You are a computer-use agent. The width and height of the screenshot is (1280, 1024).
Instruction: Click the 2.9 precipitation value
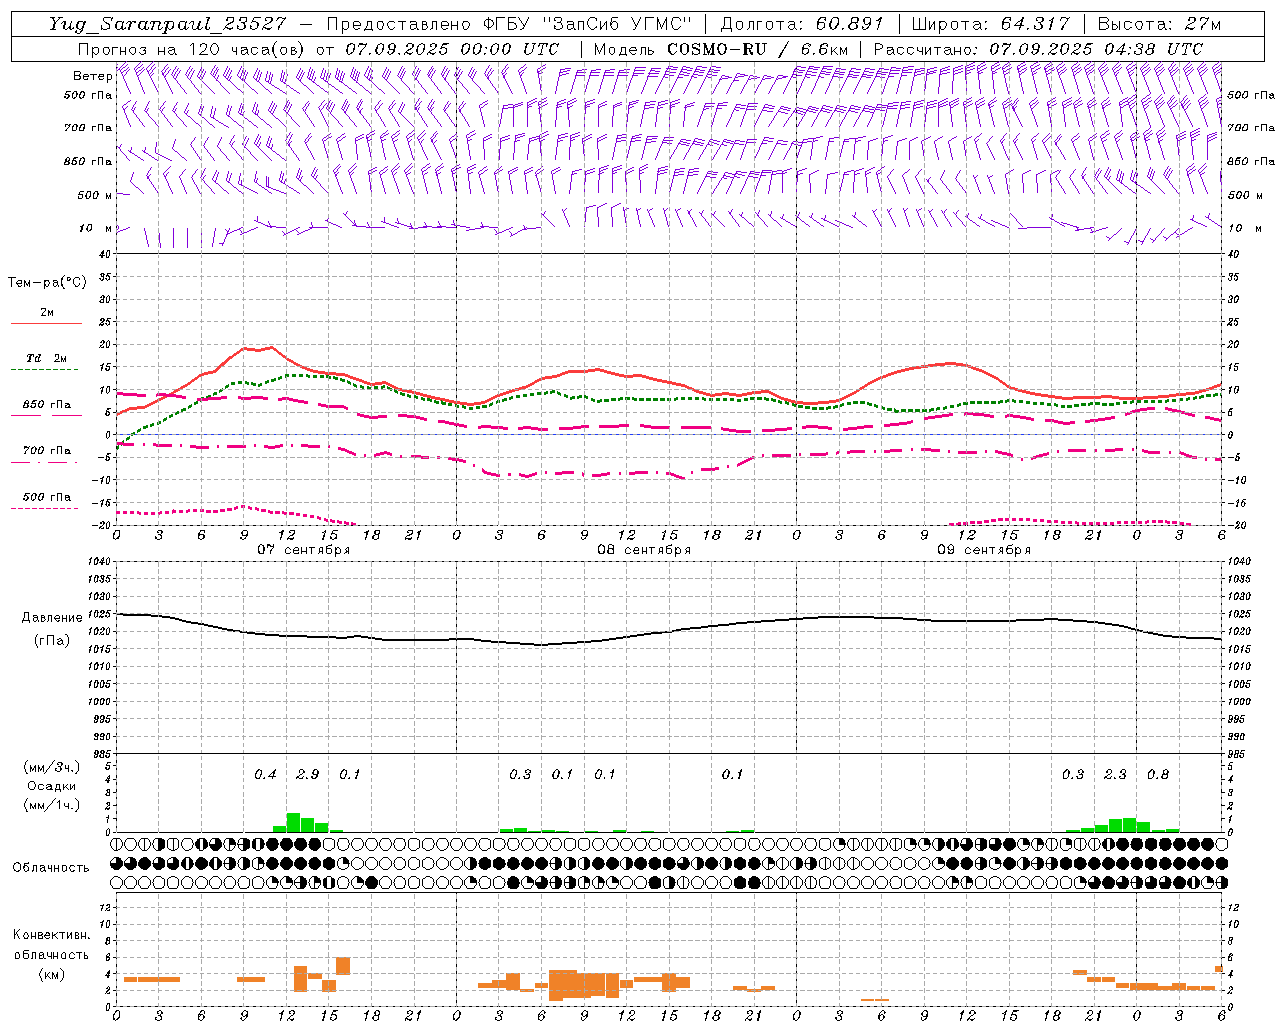[x=308, y=774]
